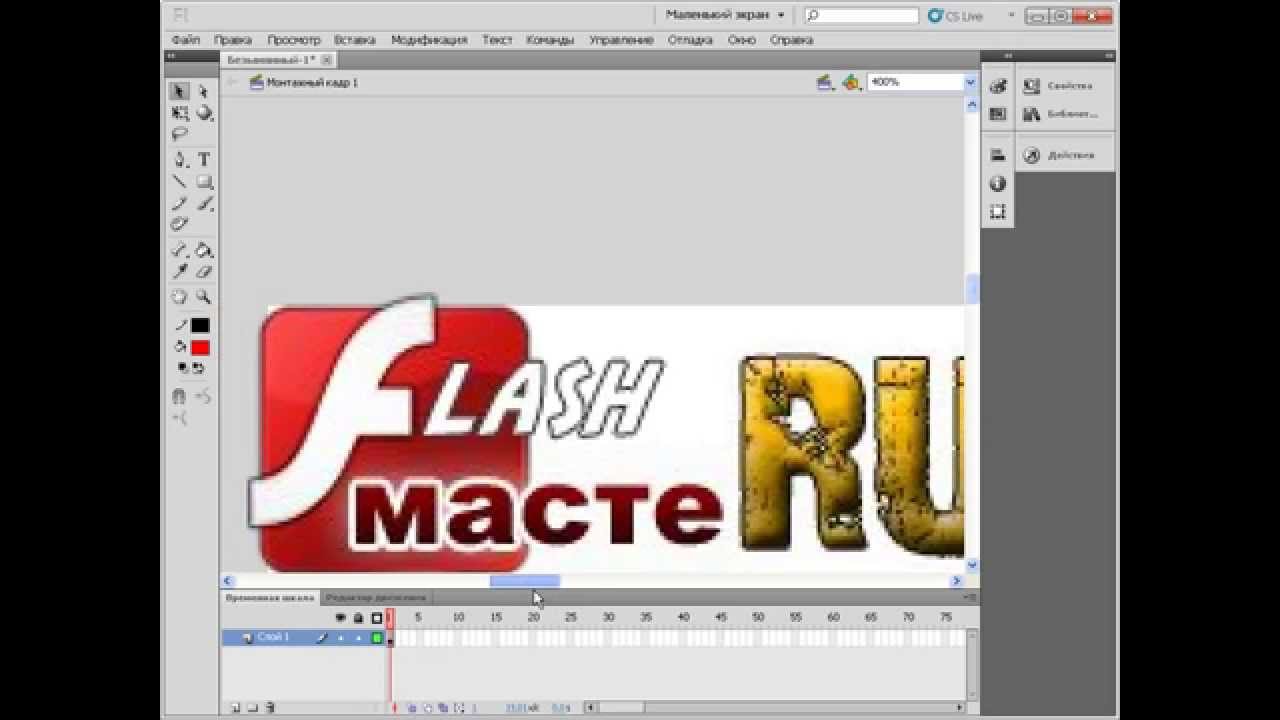Viewport: 1280px width, 720px height.
Task: Toggle Слой 1 green outline square
Action: (377, 637)
